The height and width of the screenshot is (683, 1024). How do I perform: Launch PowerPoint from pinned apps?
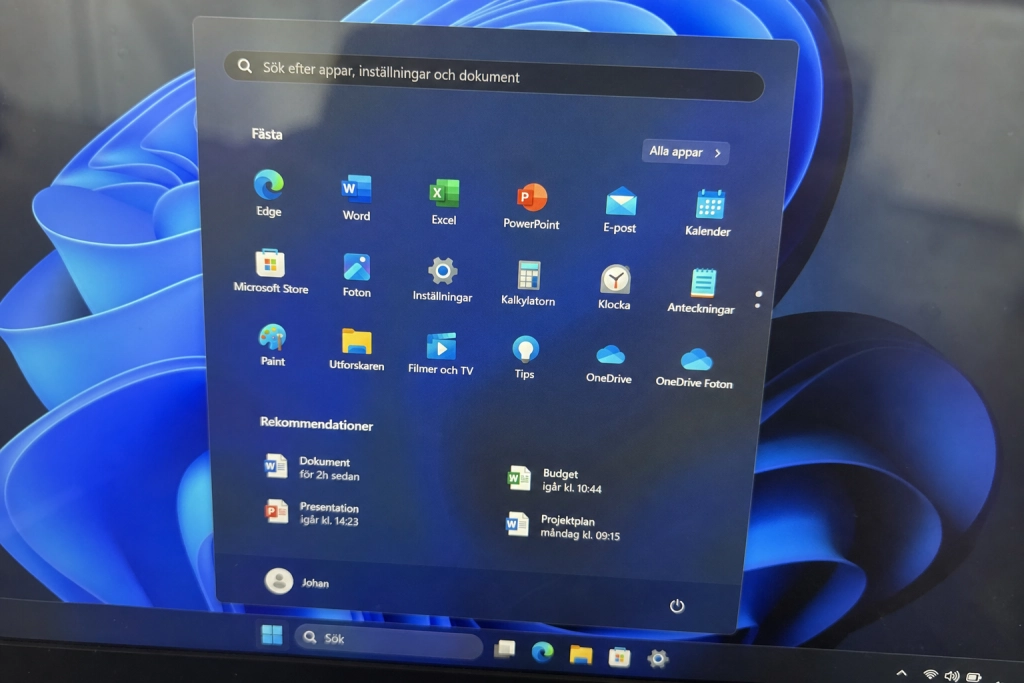(x=532, y=206)
